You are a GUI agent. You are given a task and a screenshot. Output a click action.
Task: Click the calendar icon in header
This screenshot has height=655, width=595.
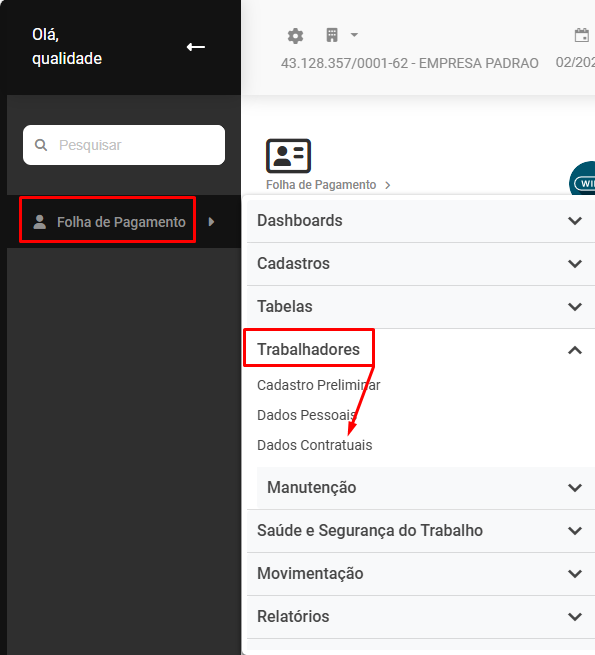[x=582, y=36]
